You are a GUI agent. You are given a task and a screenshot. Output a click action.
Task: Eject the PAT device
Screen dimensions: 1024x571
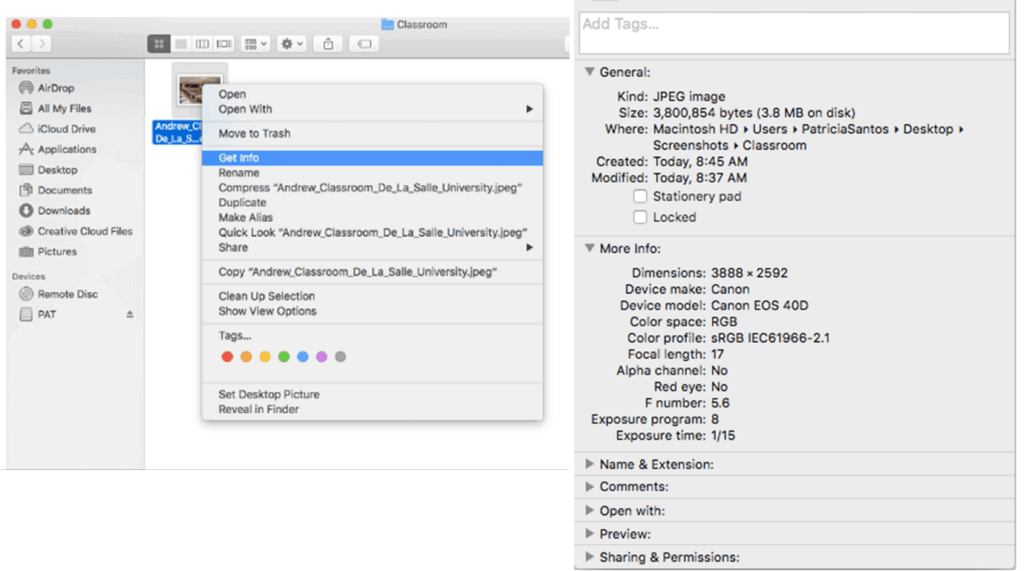tap(129, 315)
